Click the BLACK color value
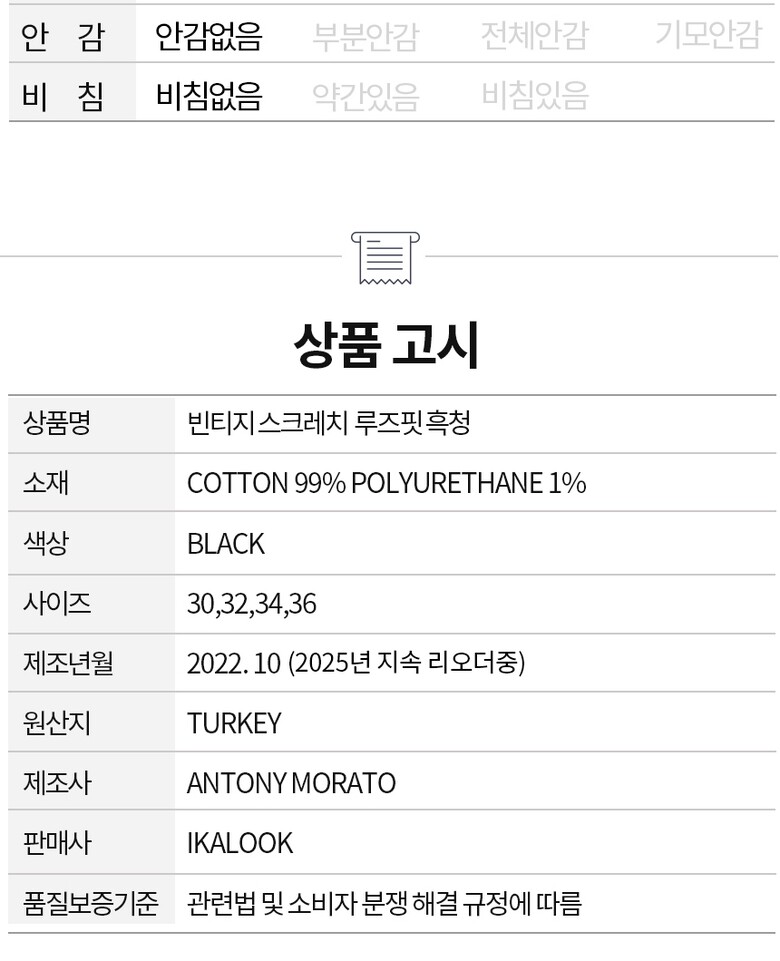This screenshot has height=961, width=780. 226,544
